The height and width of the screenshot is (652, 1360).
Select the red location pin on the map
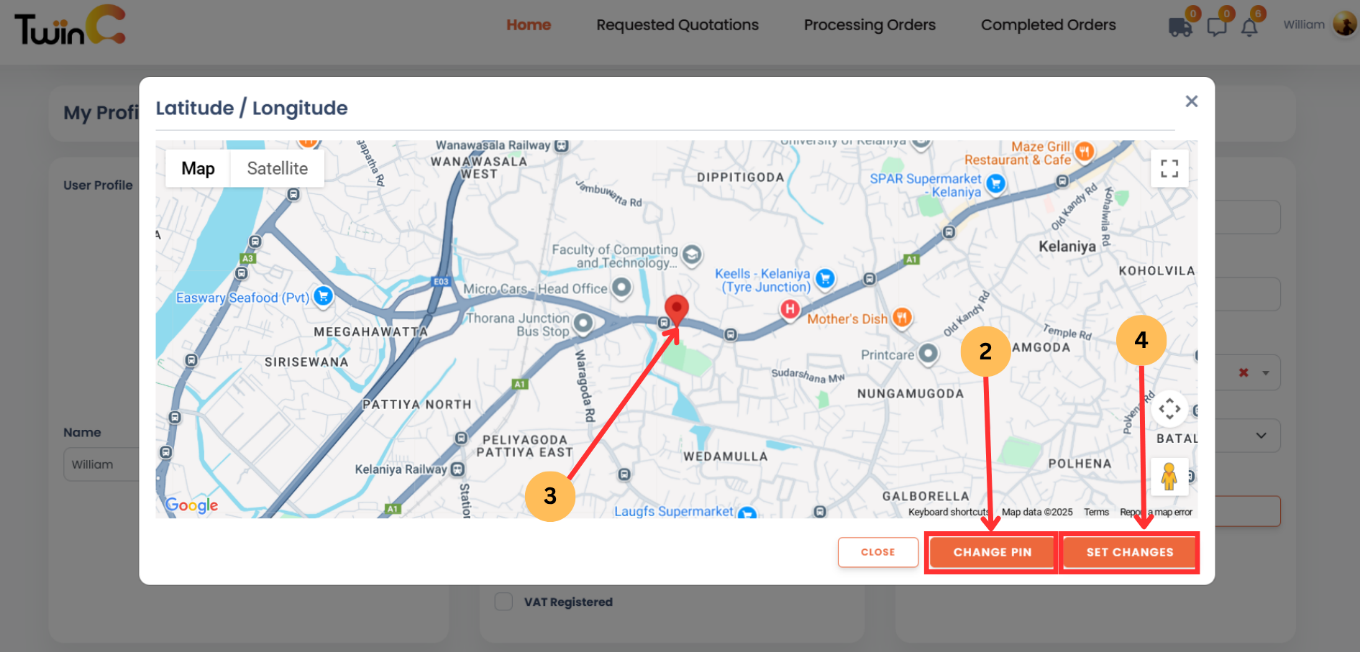click(677, 308)
